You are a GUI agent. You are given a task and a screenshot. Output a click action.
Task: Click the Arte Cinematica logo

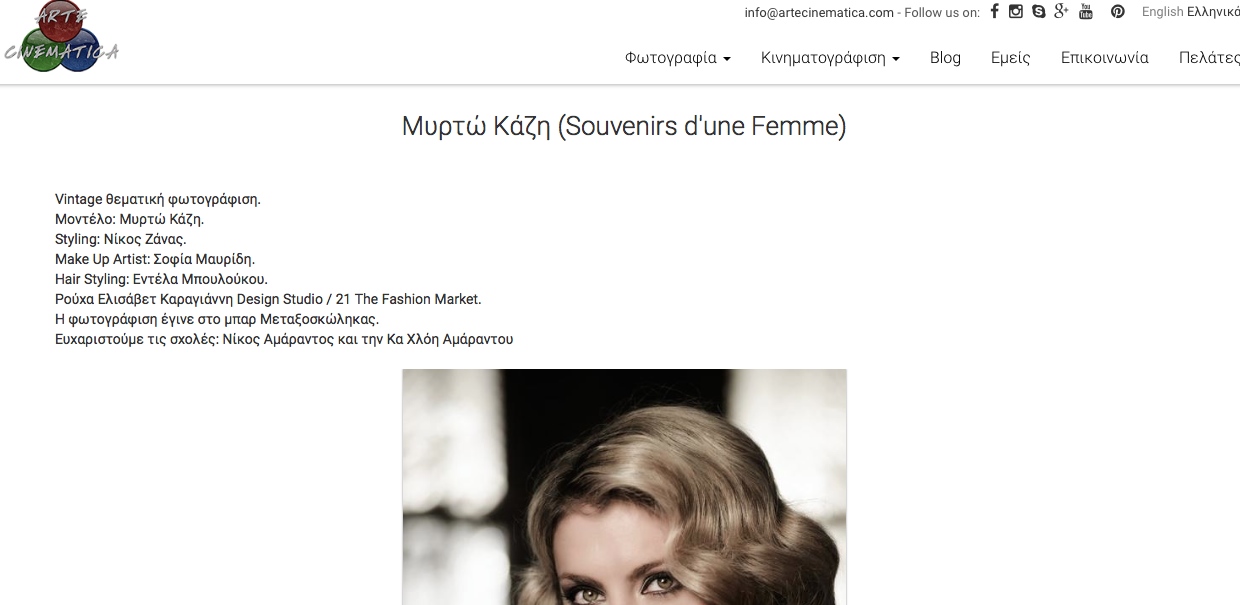tap(61, 37)
